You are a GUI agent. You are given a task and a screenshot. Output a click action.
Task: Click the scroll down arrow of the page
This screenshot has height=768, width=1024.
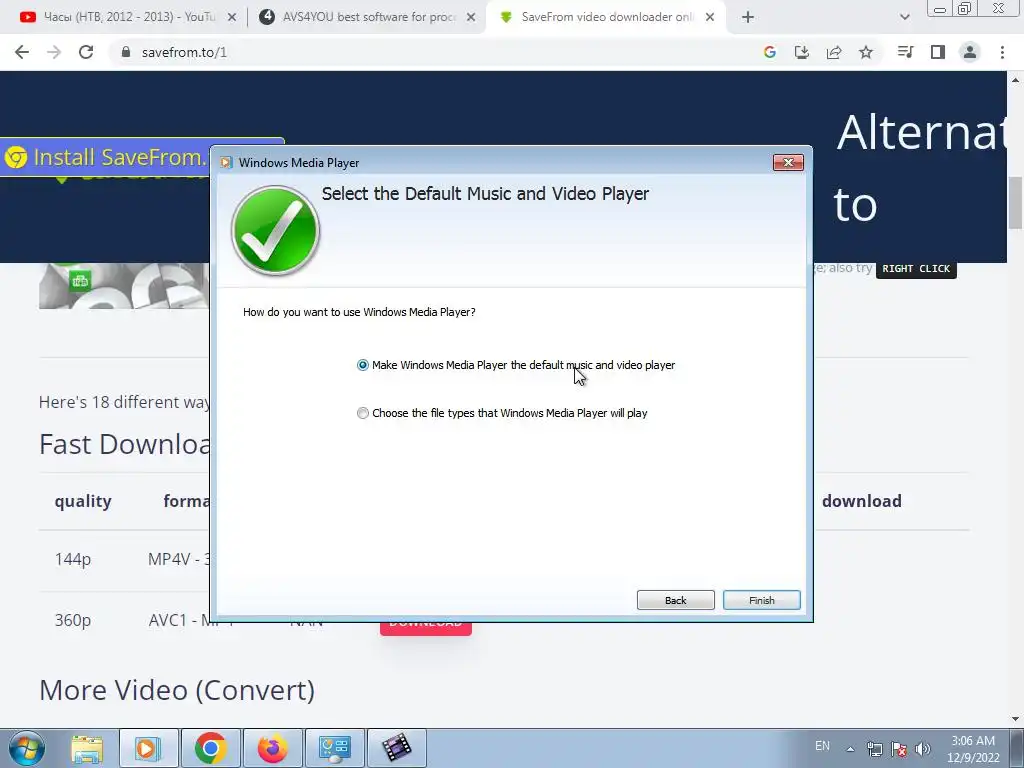click(1016, 719)
